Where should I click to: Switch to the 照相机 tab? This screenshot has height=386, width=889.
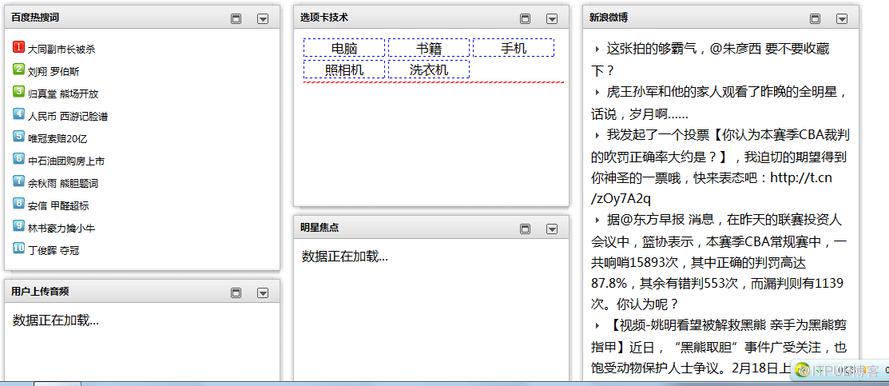pos(344,70)
